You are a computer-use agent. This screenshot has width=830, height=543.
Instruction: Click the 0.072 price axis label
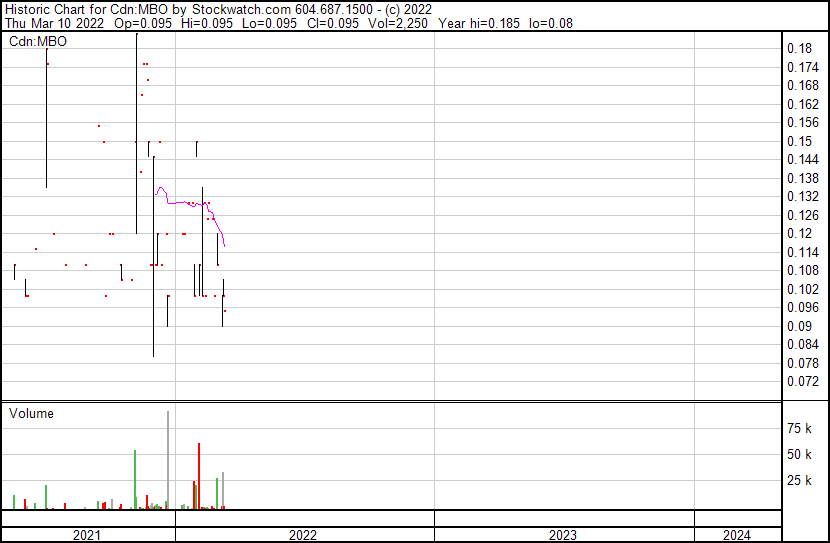pyautogui.click(x=802, y=382)
